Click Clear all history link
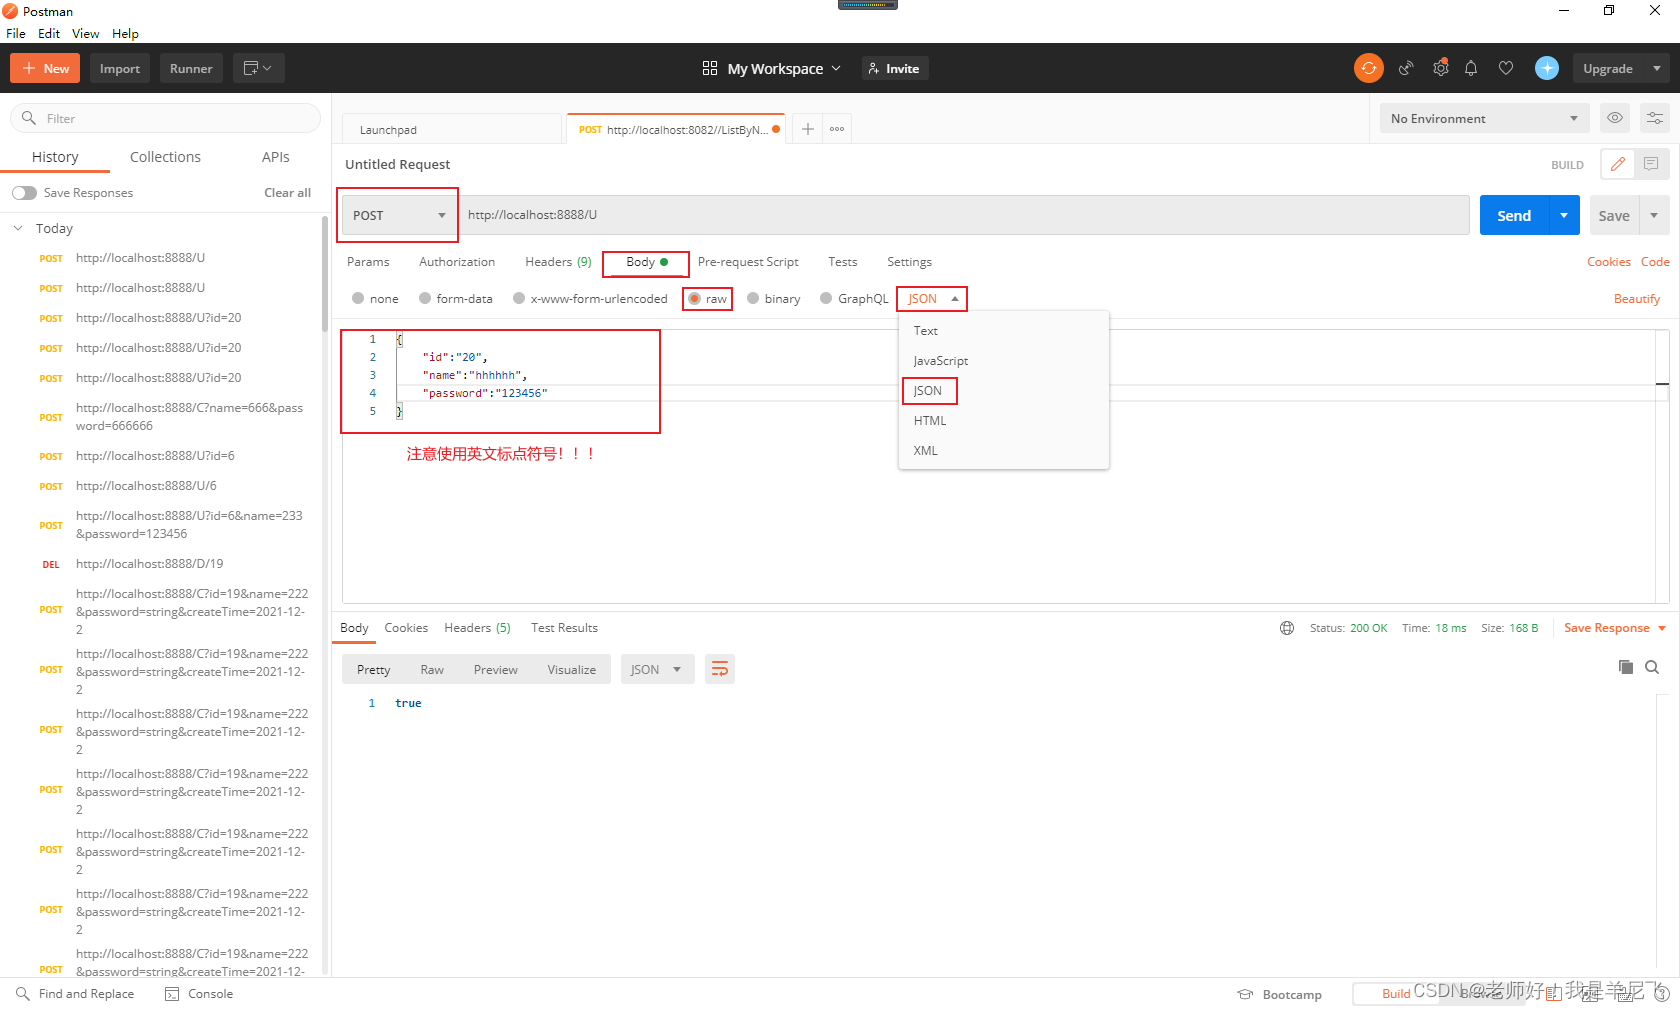The image size is (1680, 1010). point(287,193)
